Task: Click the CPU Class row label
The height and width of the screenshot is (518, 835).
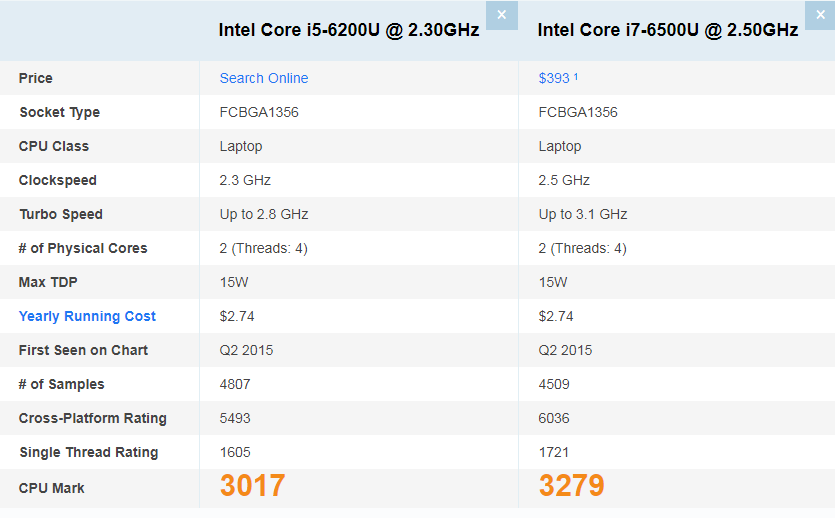Action: point(54,146)
